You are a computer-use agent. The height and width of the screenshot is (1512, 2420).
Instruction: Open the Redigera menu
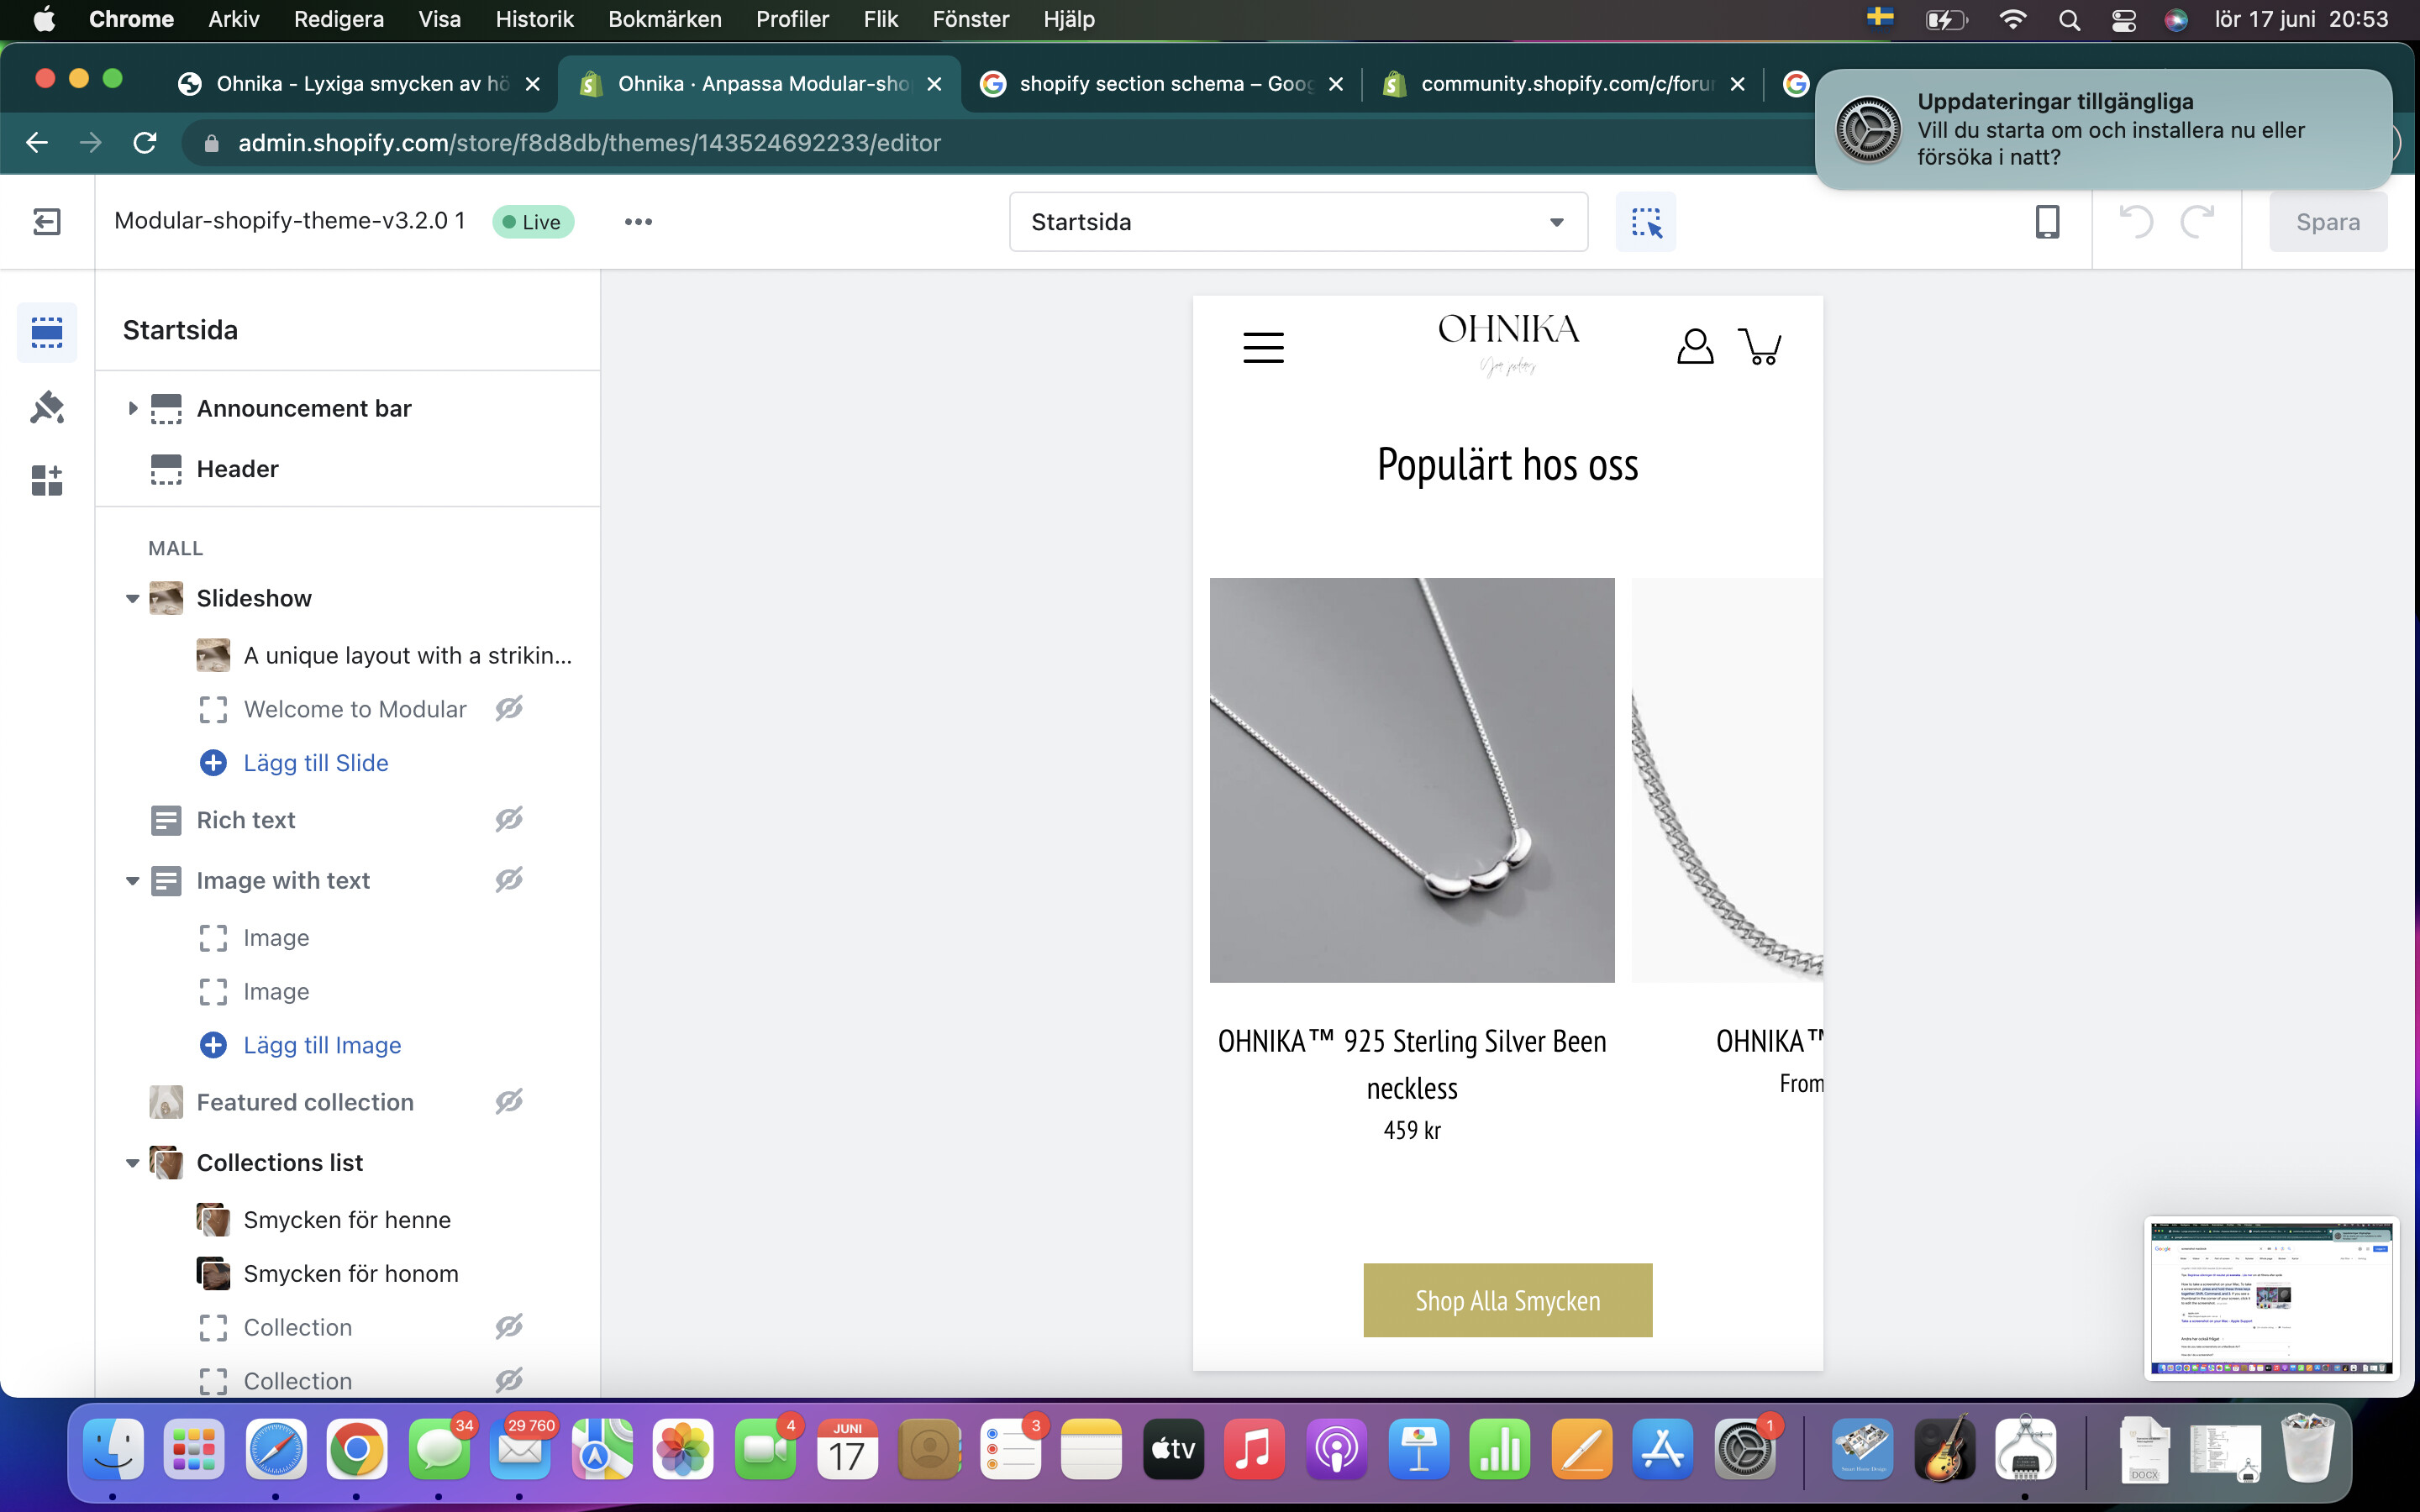point(339,19)
